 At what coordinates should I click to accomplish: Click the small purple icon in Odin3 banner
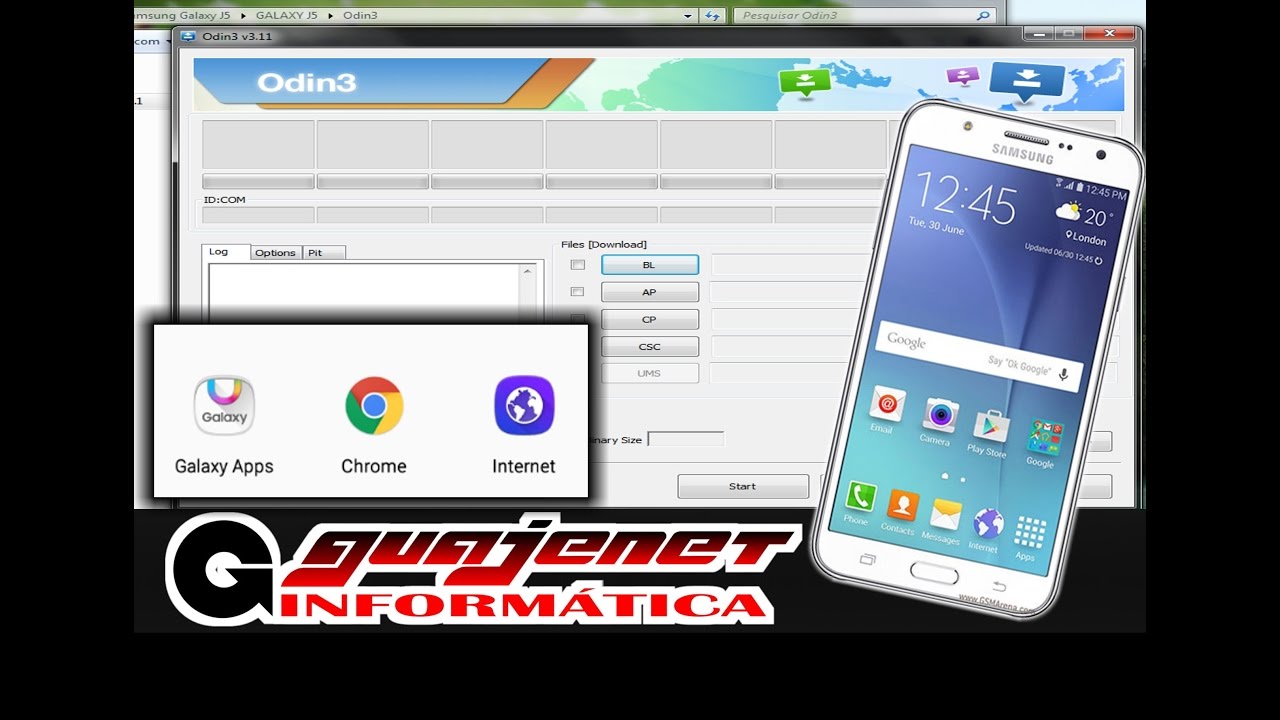click(x=963, y=76)
